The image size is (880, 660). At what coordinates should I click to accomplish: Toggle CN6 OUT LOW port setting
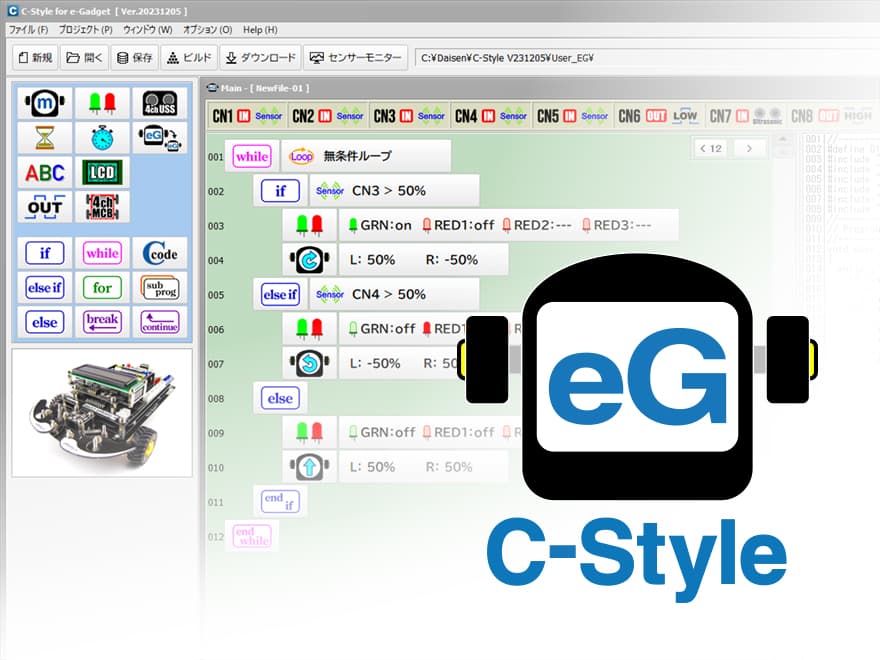[657, 116]
